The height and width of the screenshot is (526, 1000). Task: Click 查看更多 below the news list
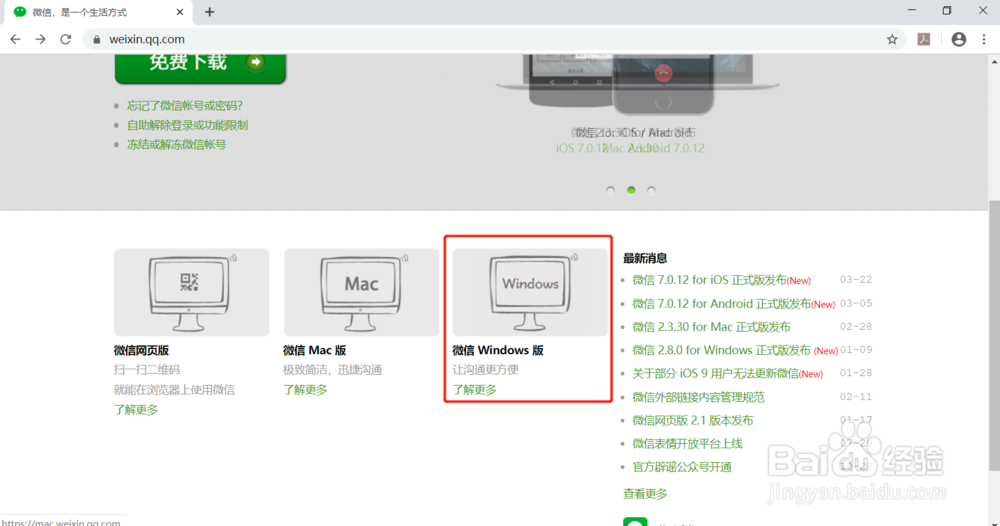[x=645, y=494]
